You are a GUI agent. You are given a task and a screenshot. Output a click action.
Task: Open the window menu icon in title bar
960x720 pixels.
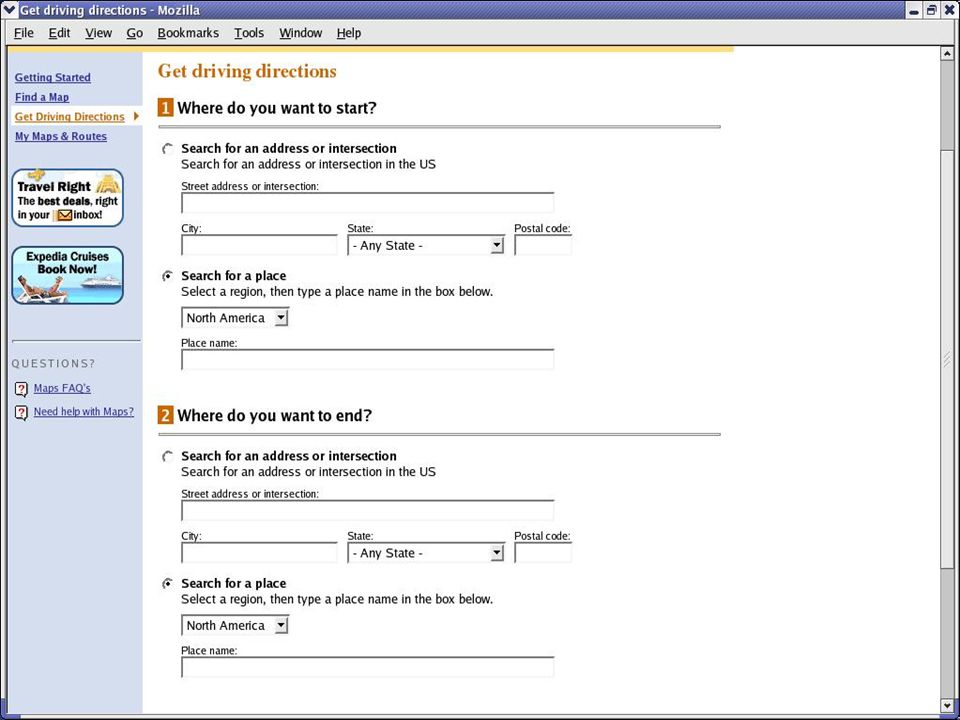tap(9, 10)
